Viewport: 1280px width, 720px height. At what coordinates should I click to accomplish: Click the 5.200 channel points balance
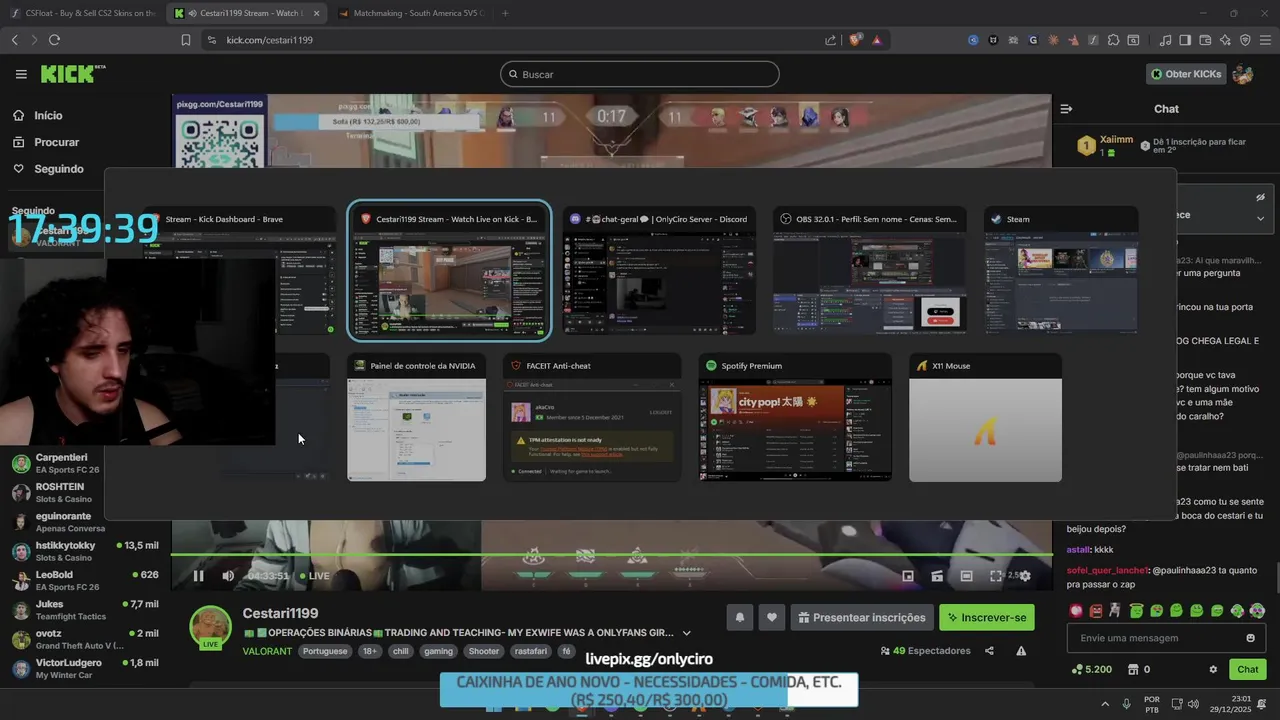tap(1091, 669)
